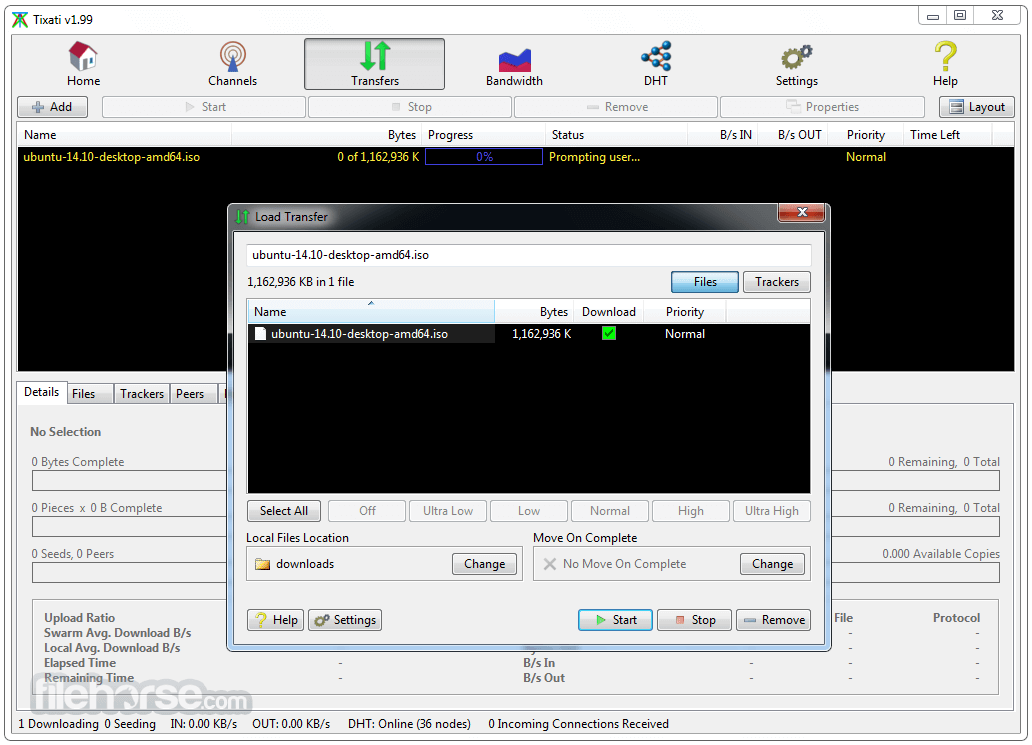
Task: Click the 0% progress bar of ubuntu transfer
Action: pyautogui.click(x=484, y=157)
